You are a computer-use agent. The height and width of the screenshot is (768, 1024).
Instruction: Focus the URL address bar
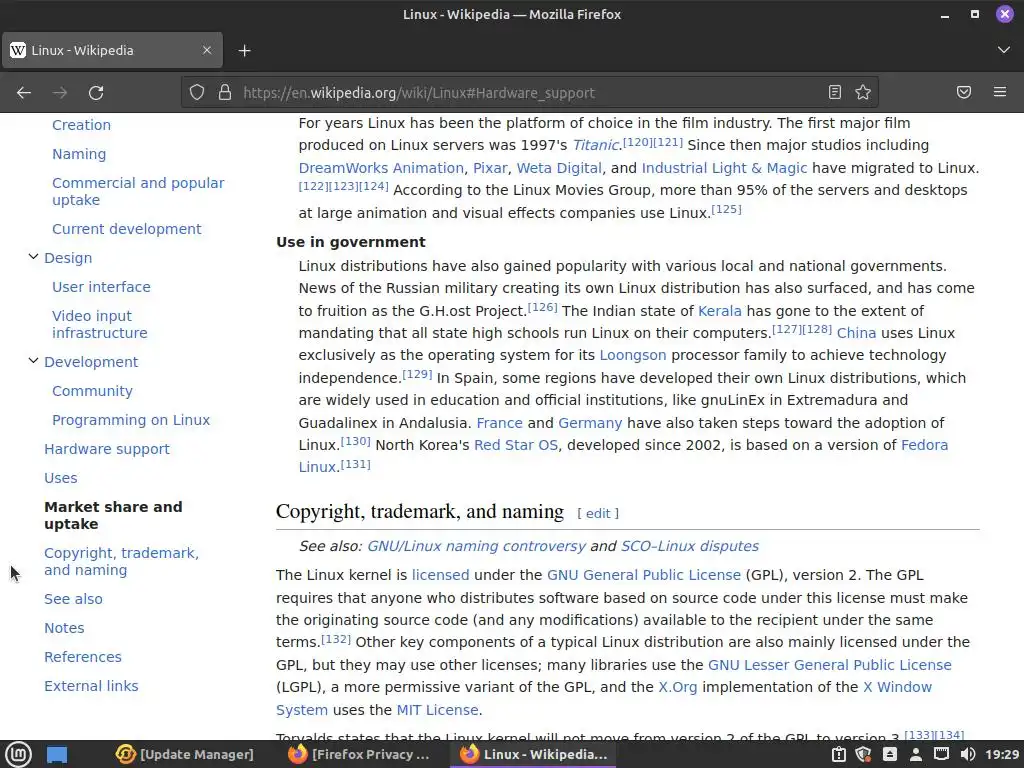529,93
